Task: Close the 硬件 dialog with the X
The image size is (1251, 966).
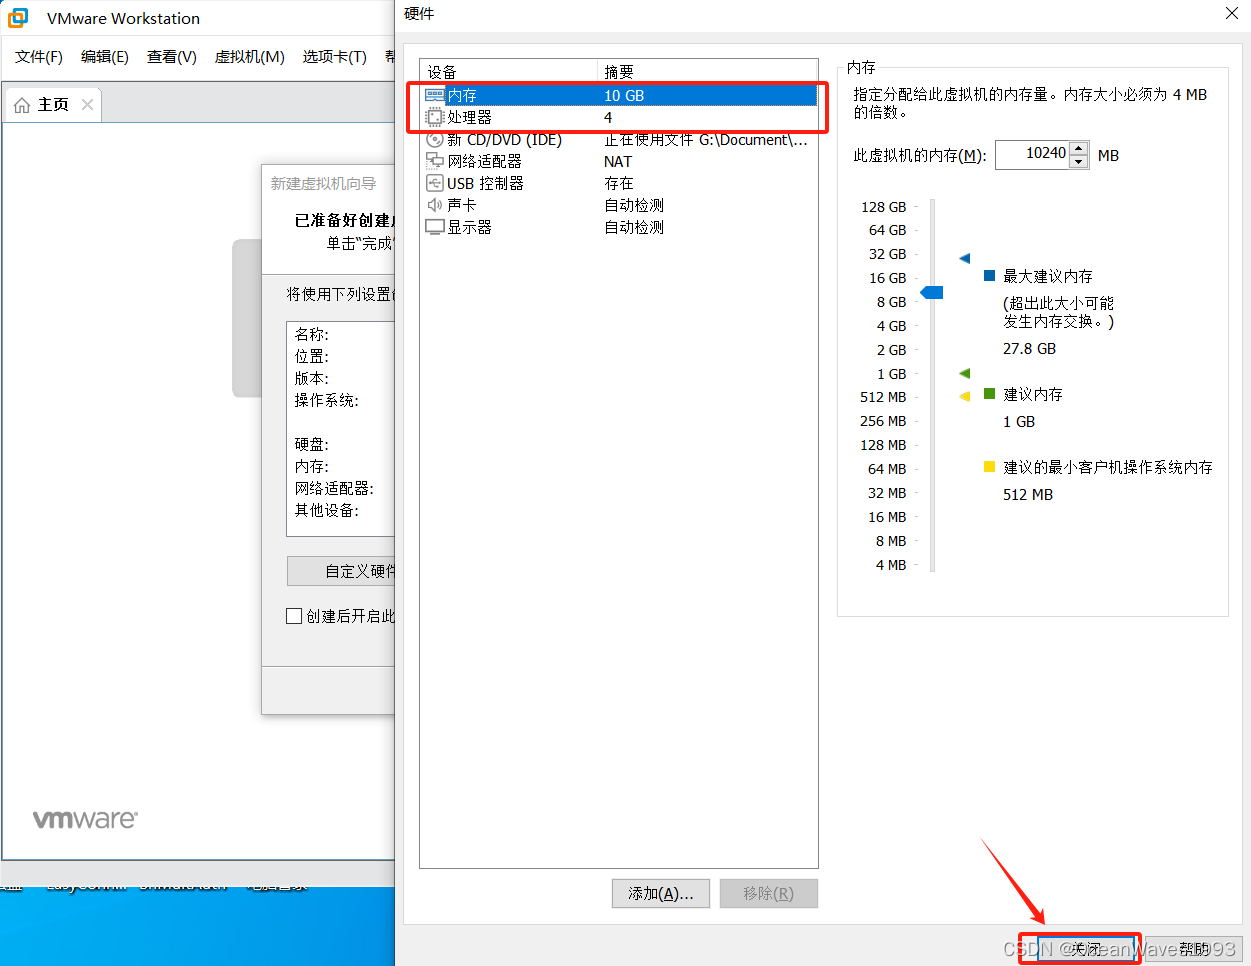Action: point(1232,13)
